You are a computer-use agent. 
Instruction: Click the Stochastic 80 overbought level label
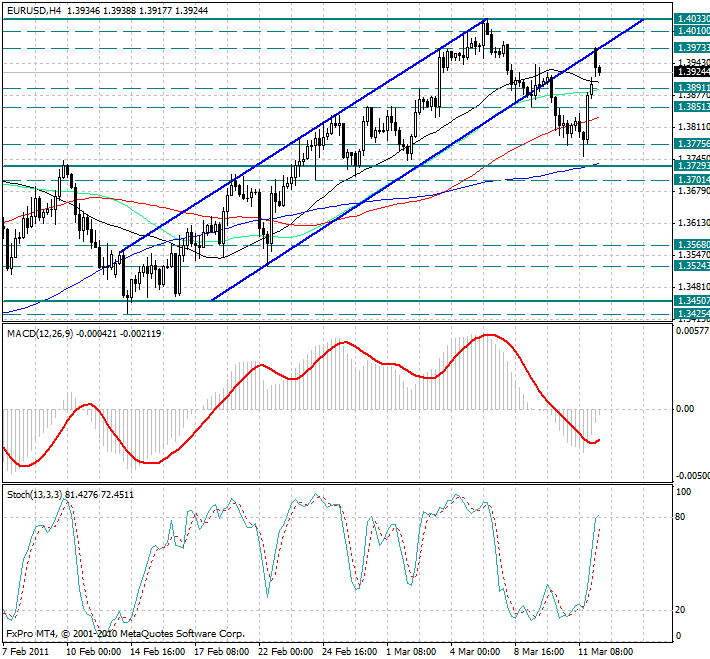680,517
